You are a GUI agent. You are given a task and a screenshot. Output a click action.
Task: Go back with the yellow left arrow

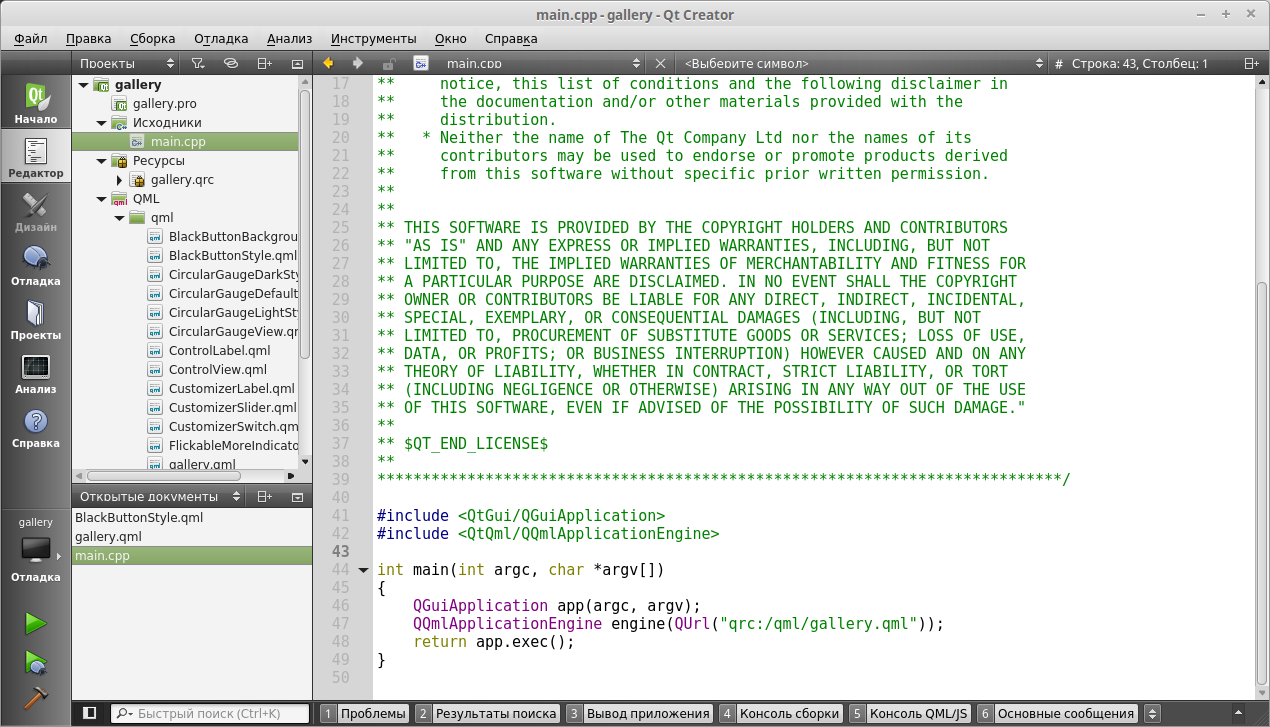[x=327, y=63]
